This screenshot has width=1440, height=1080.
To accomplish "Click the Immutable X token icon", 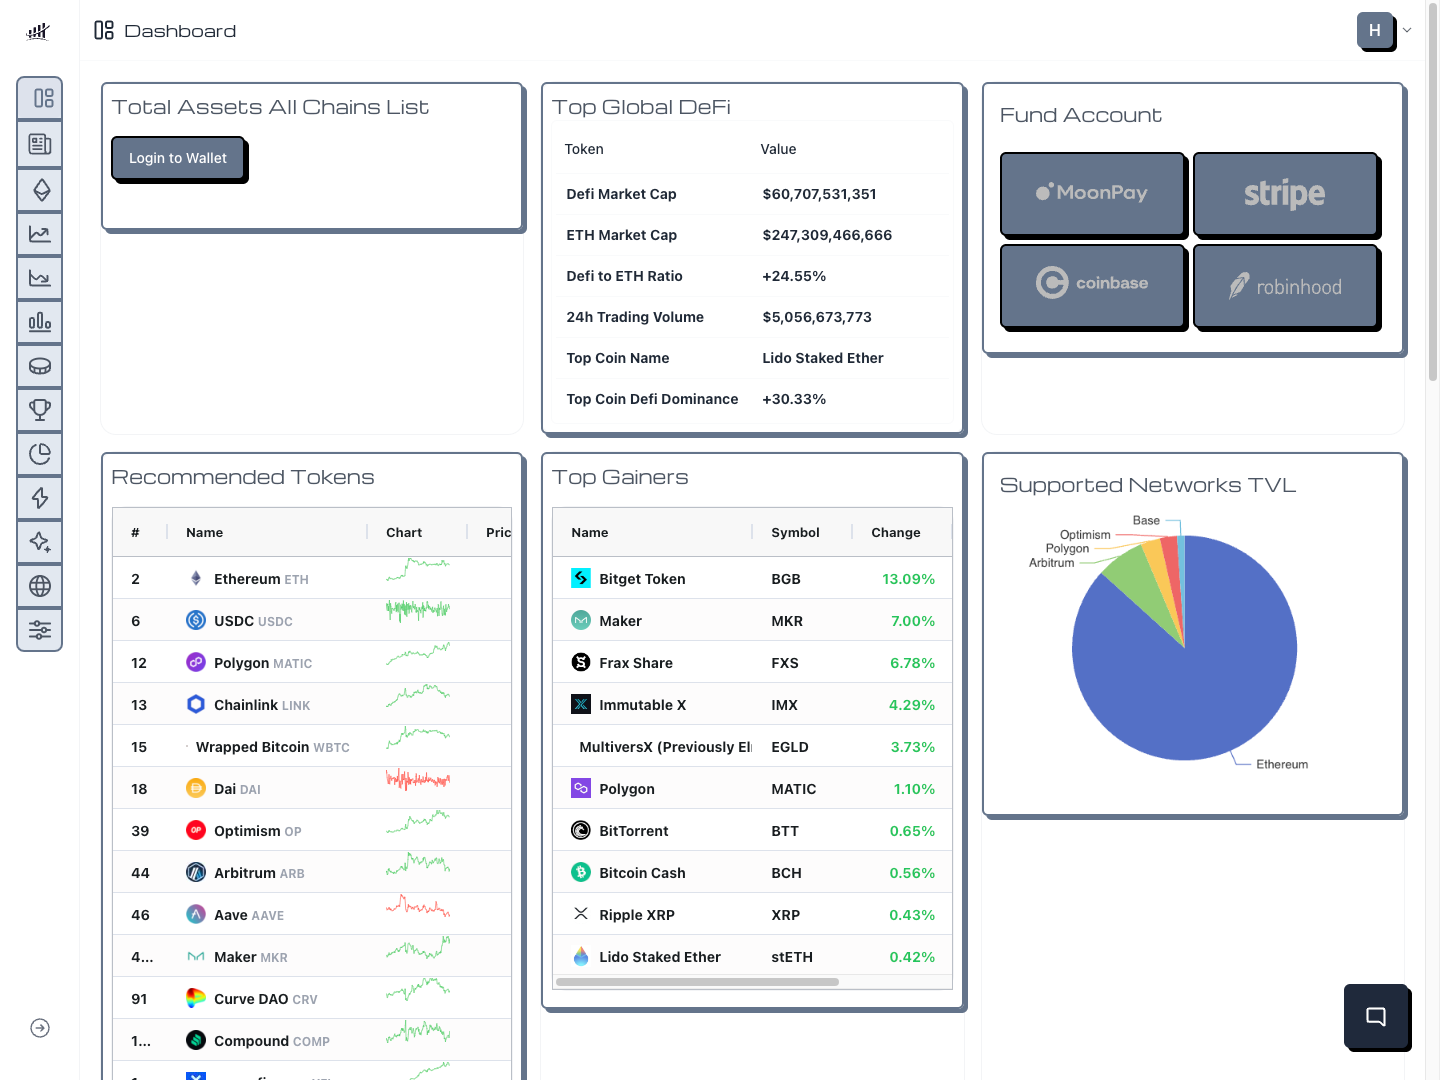I will [581, 704].
